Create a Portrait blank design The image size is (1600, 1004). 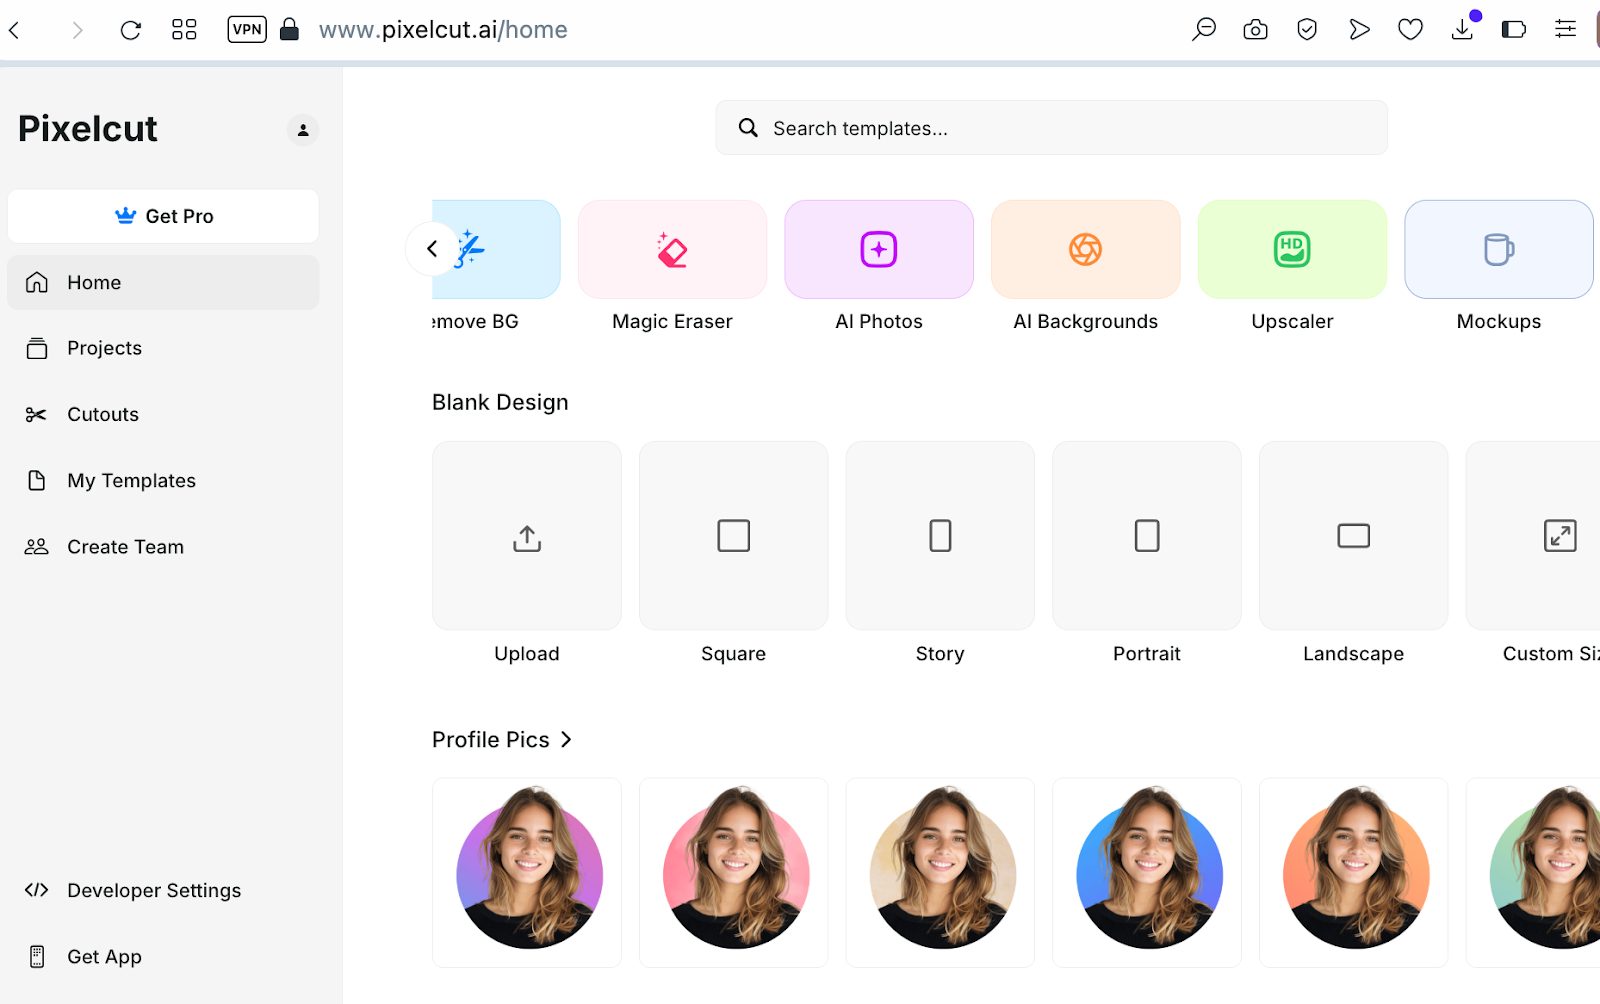(1147, 536)
